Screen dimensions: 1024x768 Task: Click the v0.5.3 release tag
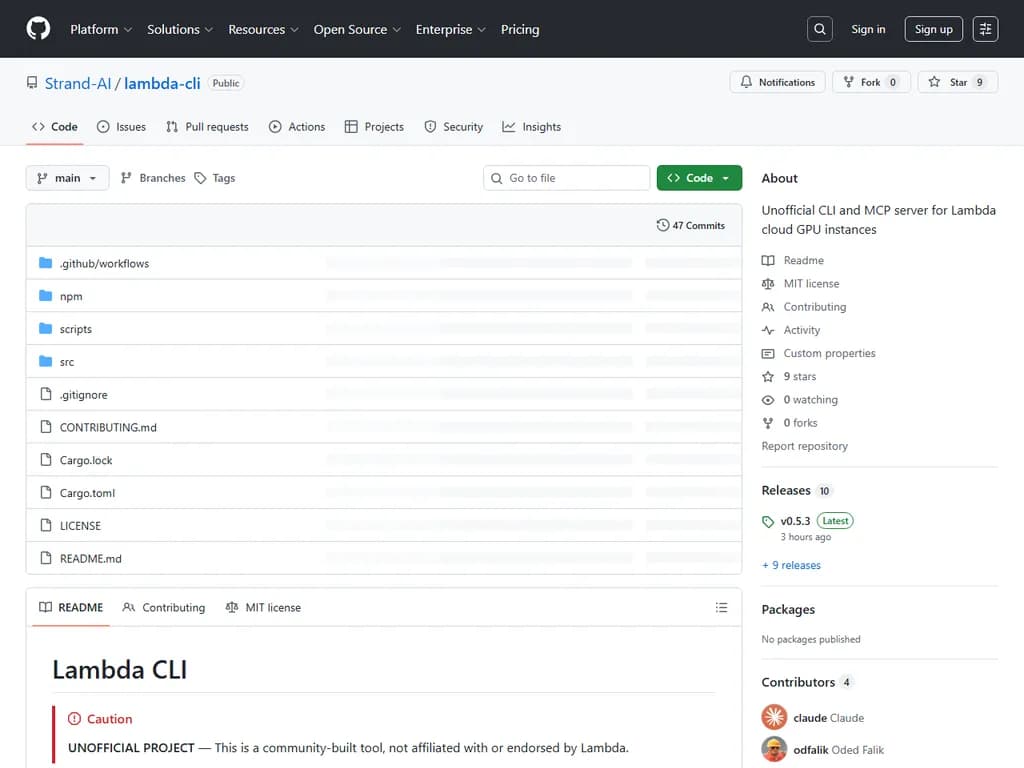point(795,521)
